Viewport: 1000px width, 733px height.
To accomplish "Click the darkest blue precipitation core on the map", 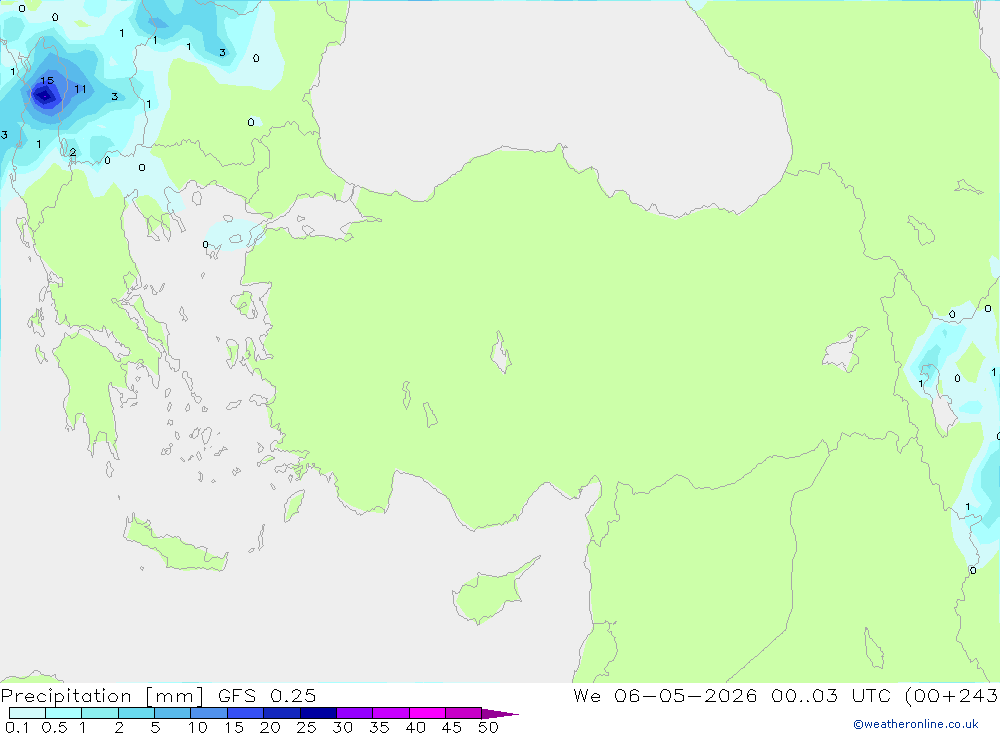I will (x=45, y=96).
